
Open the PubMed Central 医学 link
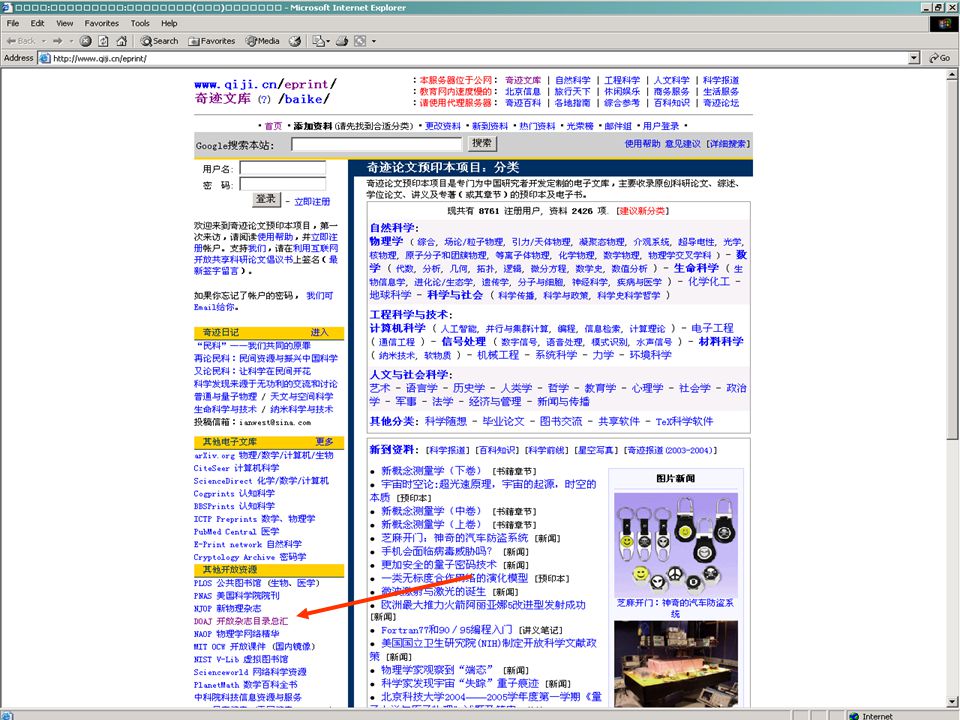point(236,531)
